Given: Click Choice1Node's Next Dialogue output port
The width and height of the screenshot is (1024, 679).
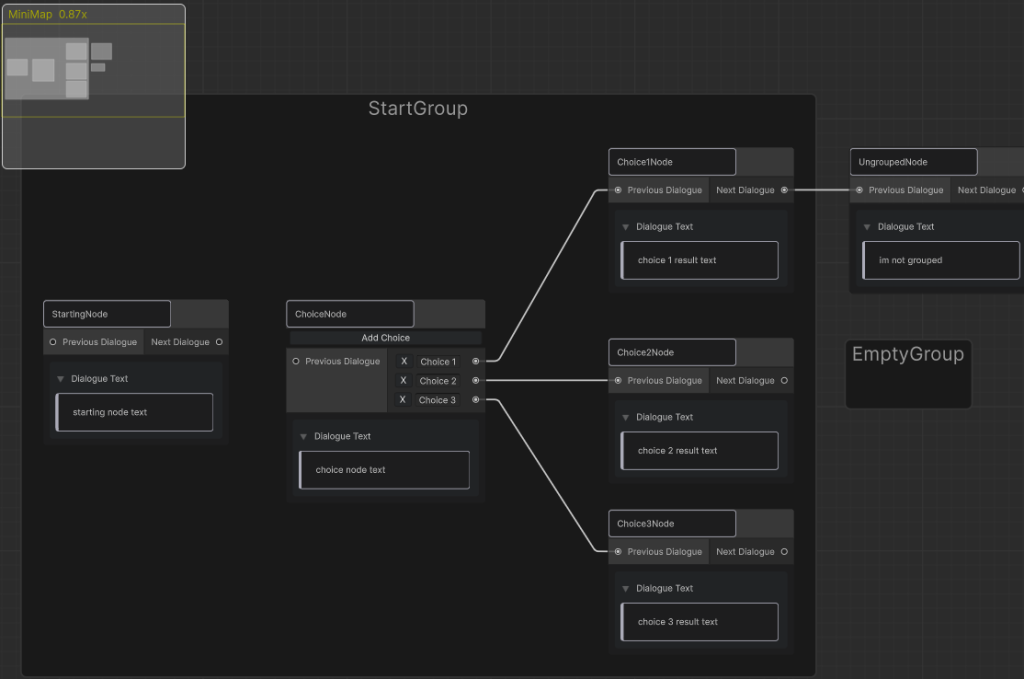Looking at the screenshot, I should click(x=784, y=190).
